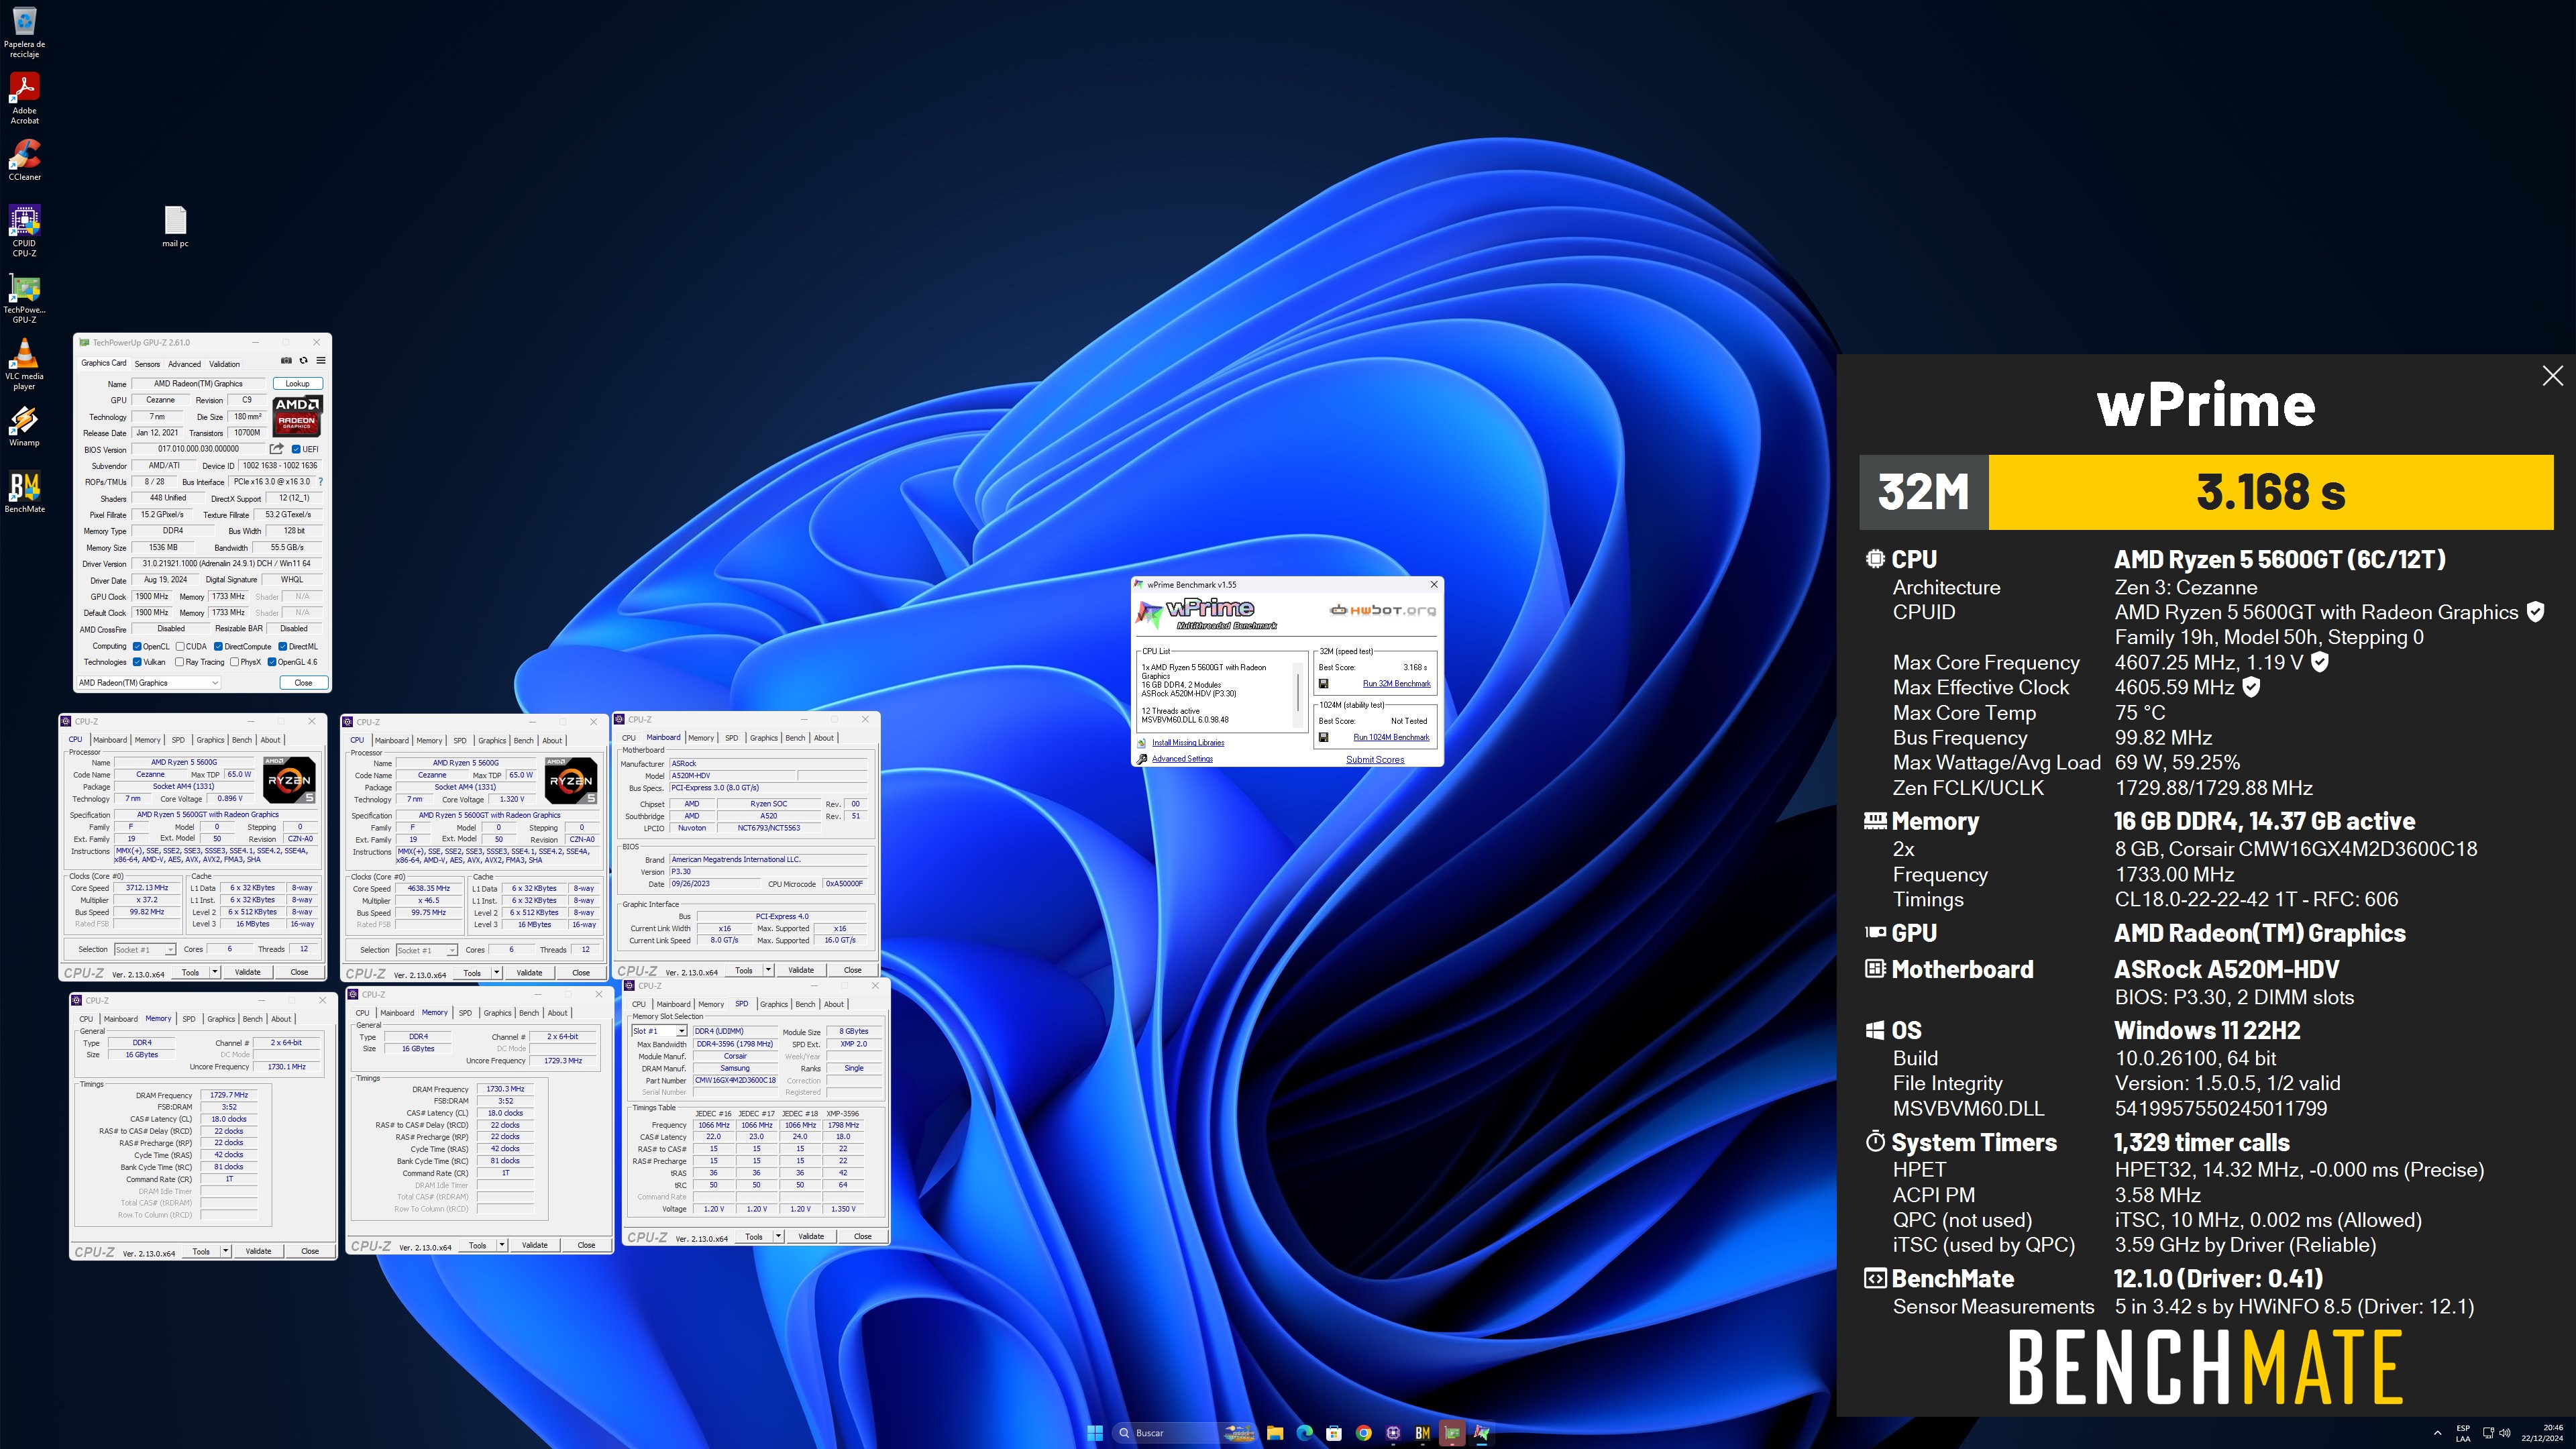Select the Winamp desktop shortcut

[x=24, y=426]
